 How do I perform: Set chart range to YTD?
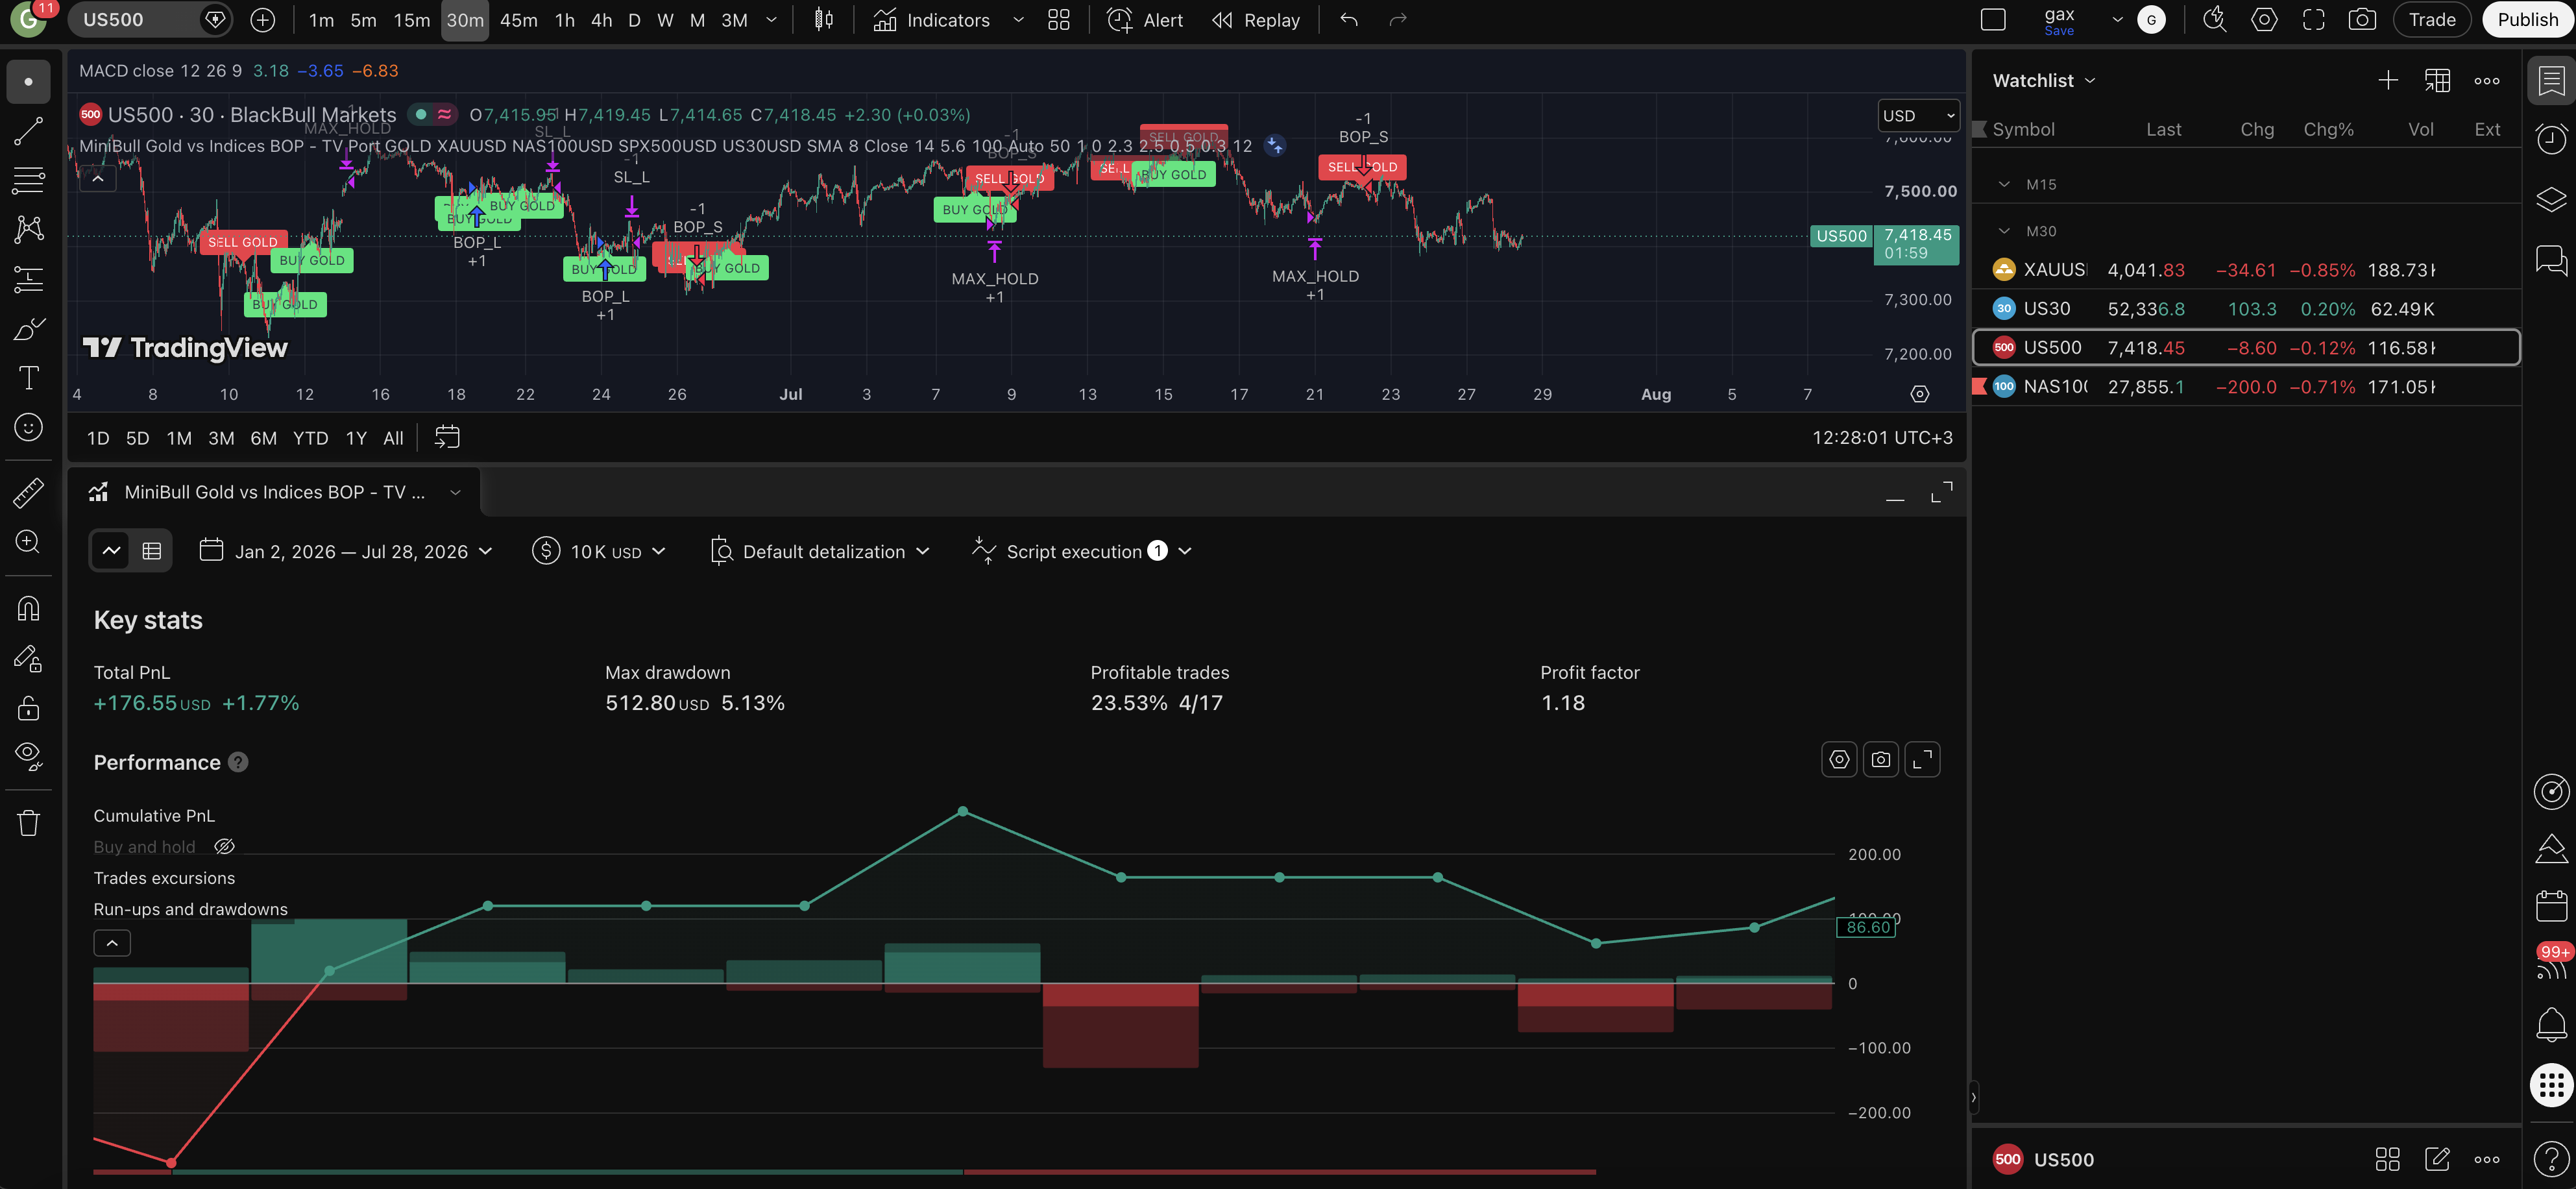click(x=310, y=438)
